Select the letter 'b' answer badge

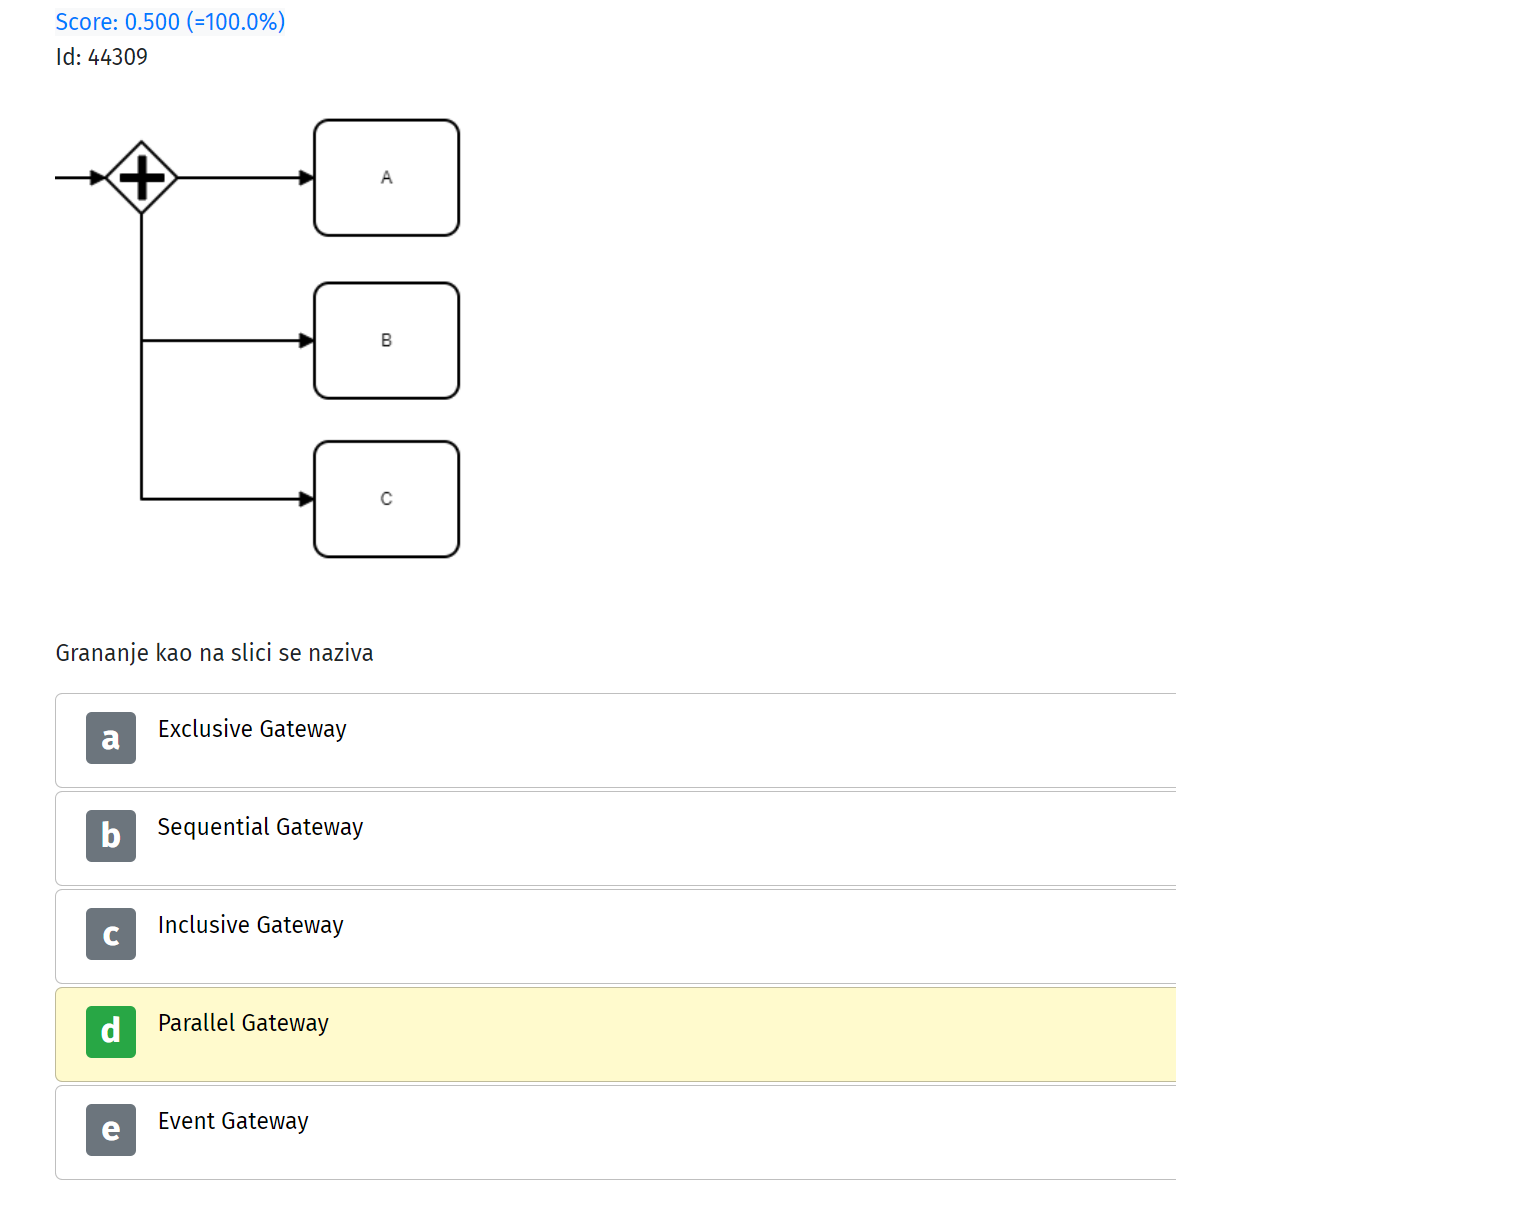click(x=111, y=836)
